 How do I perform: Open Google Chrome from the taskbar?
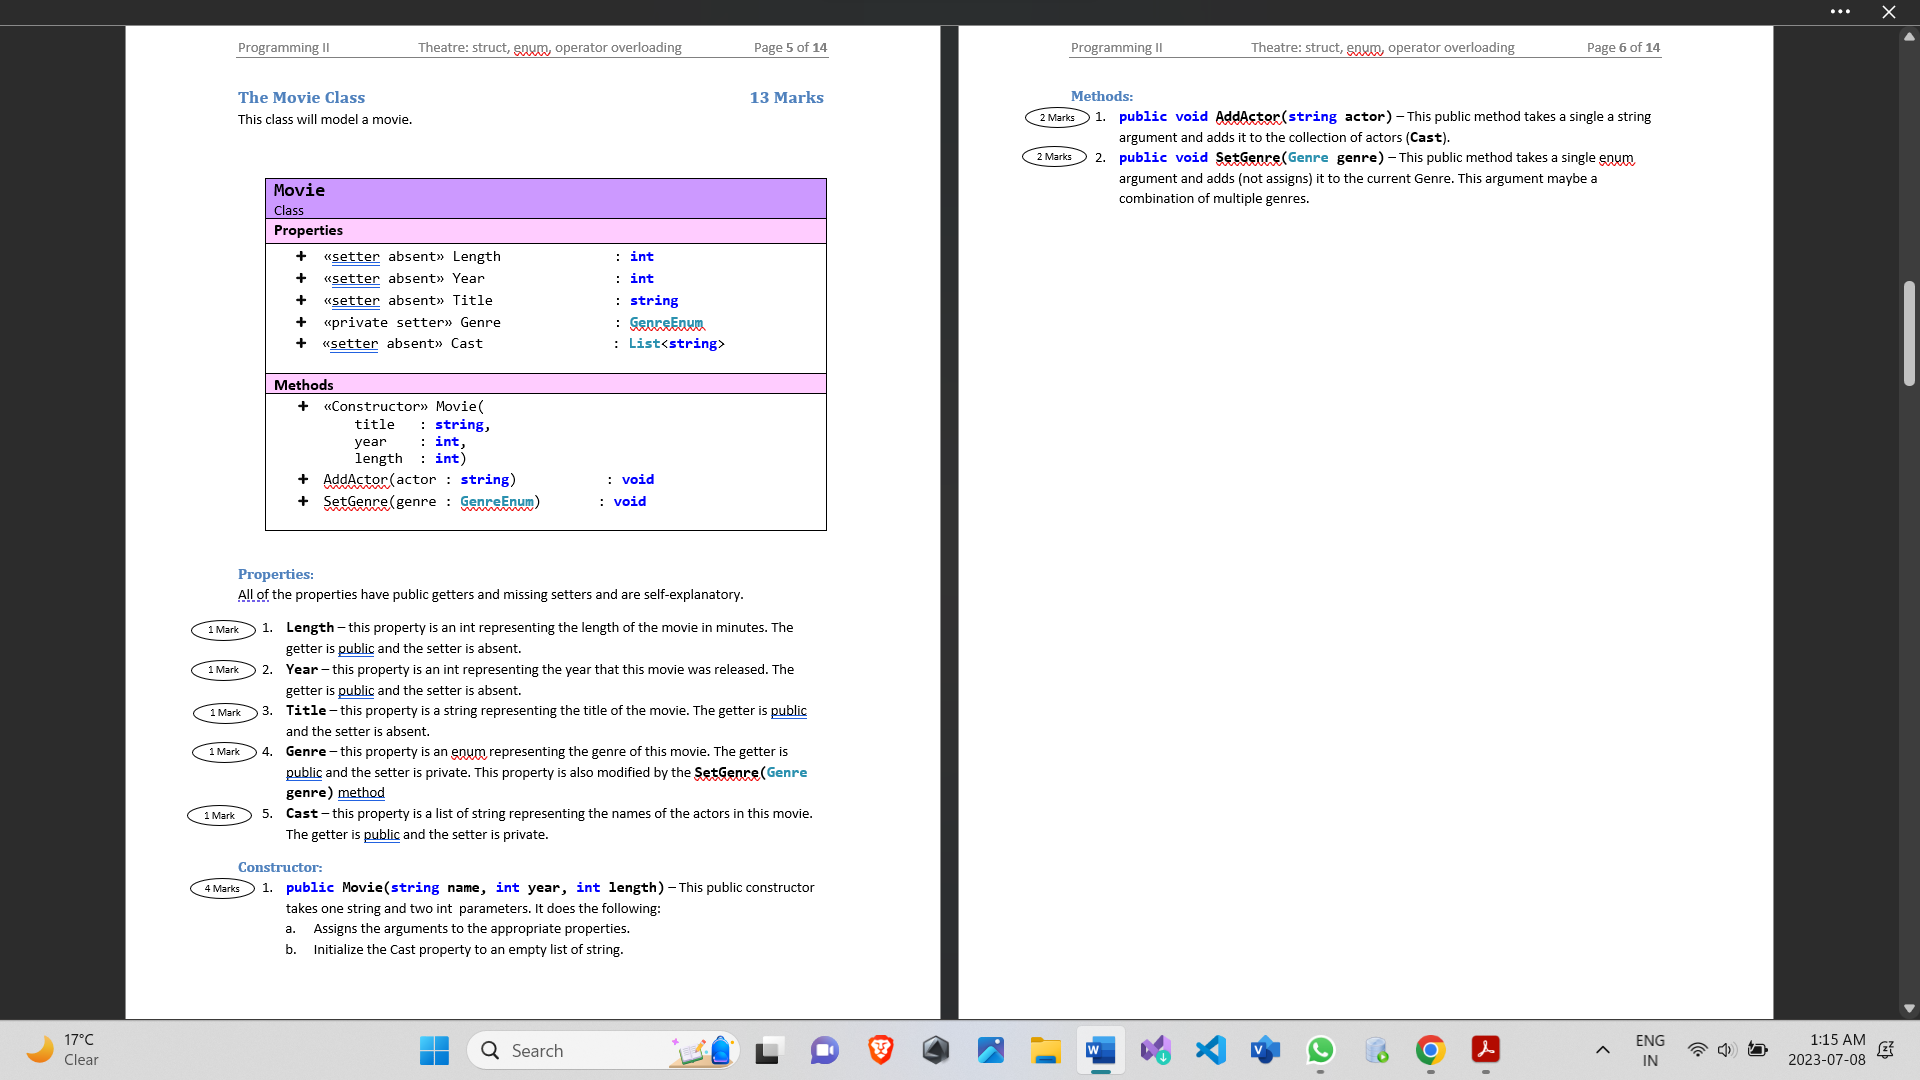tap(1430, 1050)
